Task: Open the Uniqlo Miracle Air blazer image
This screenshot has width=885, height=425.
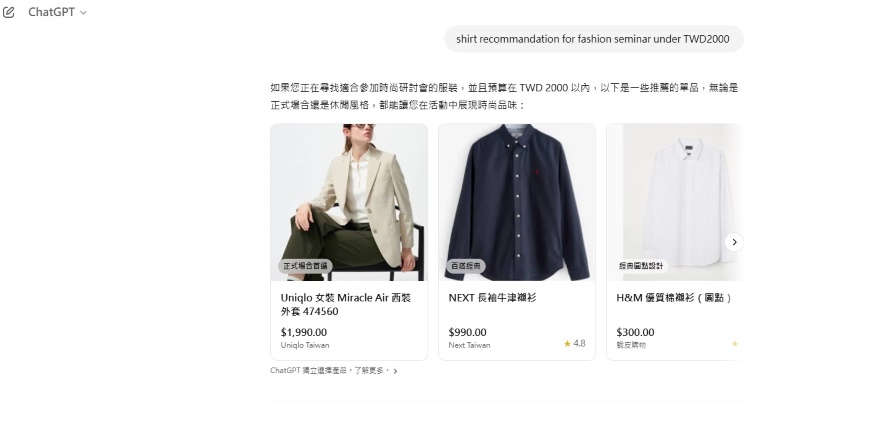Action: pos(349,202)
